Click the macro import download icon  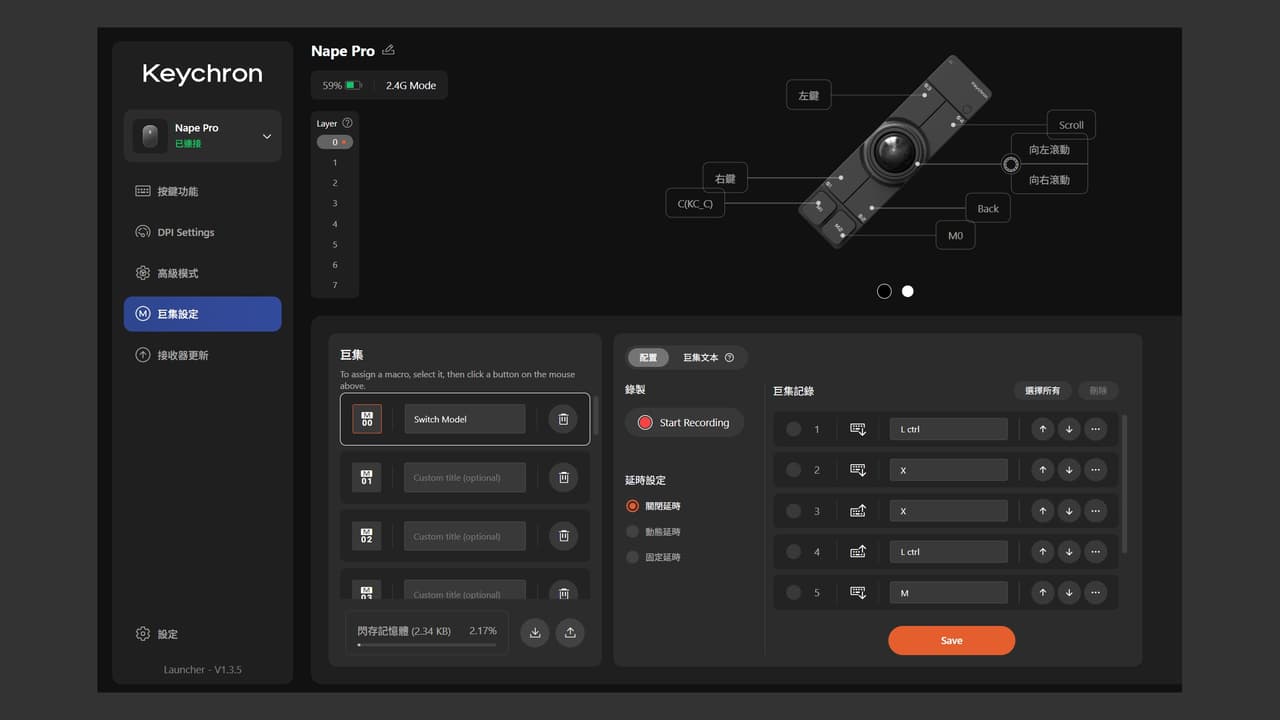(535, 632)
